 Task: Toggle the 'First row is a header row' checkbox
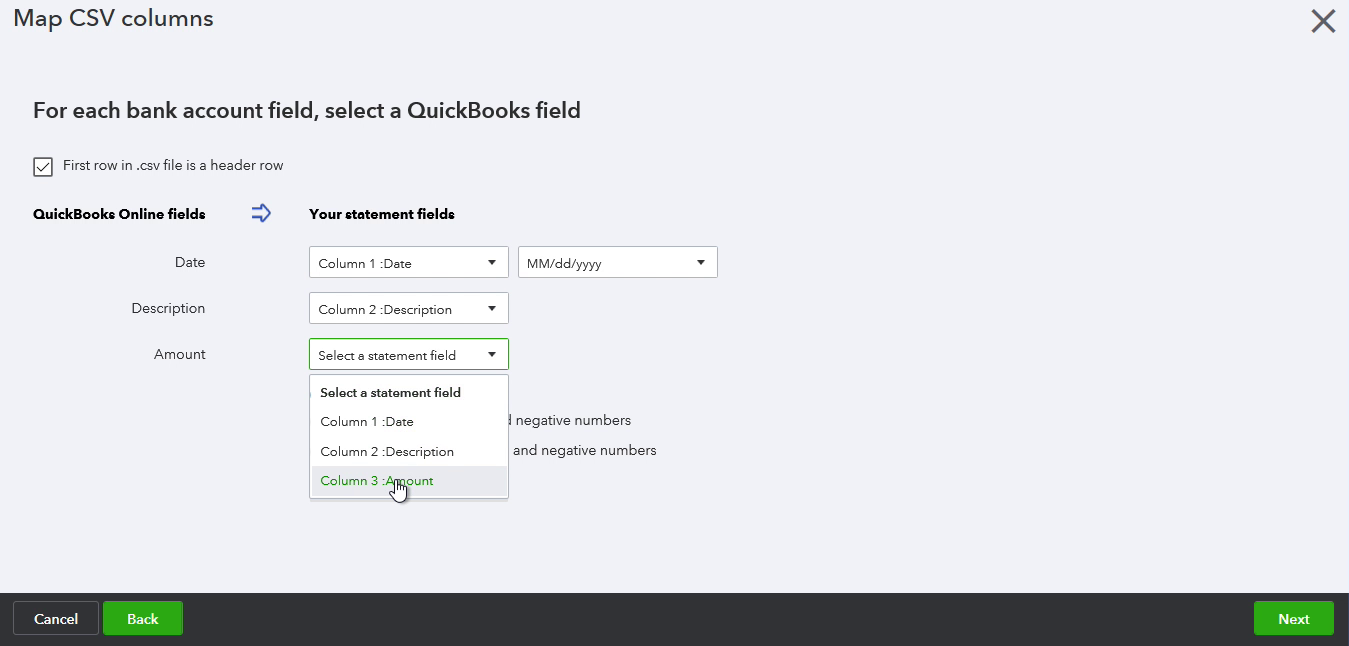pos(43,167)
